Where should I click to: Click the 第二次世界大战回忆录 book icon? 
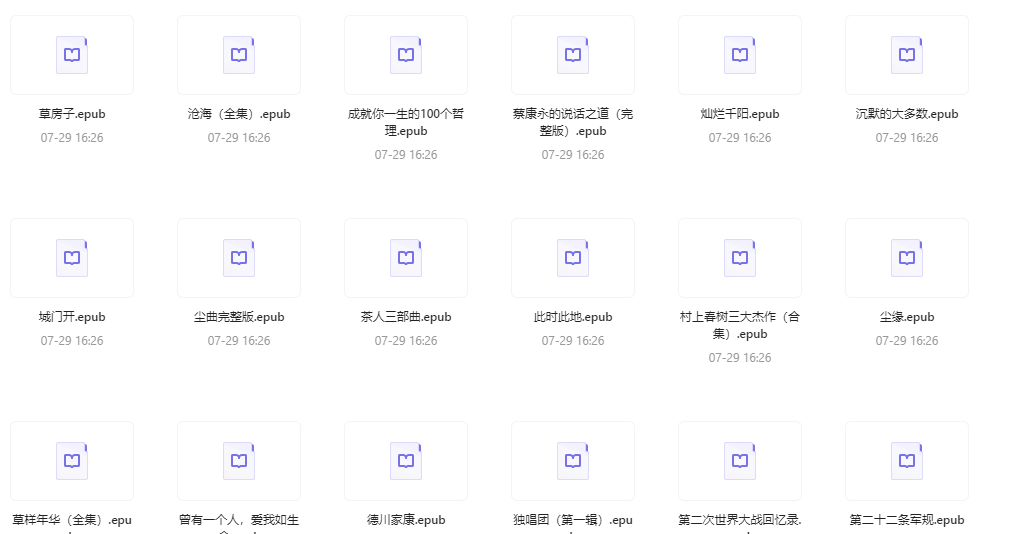tap(740, 461)
